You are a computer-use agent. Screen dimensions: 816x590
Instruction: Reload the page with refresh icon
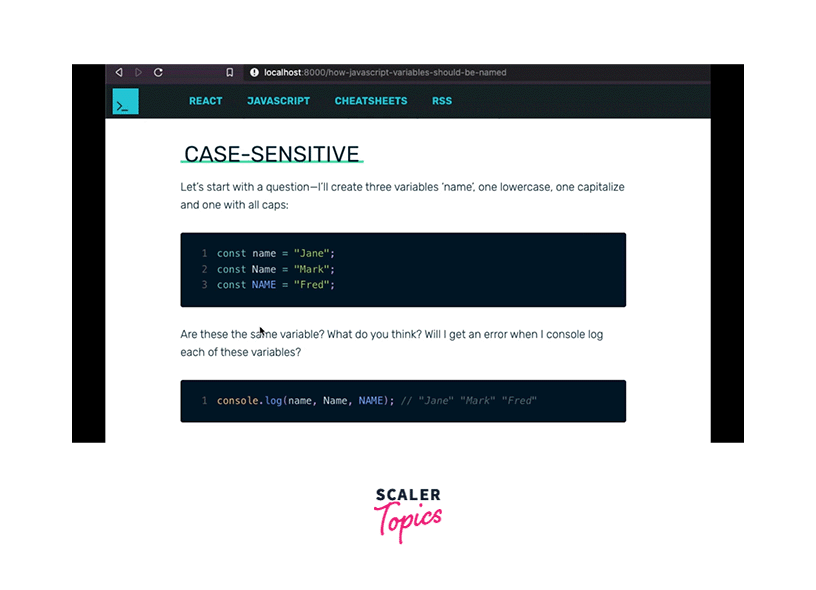pos(158,73)
